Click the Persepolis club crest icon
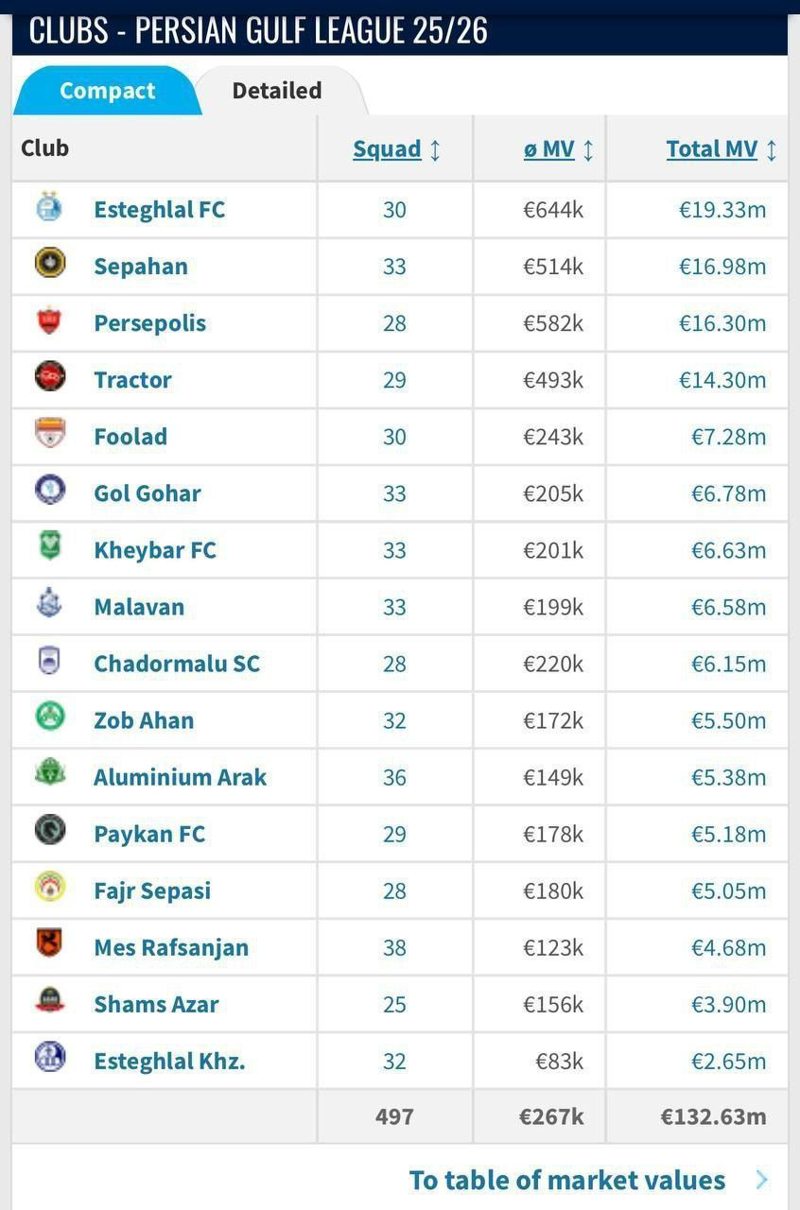This screenshot has height=1210, width=800. [50, 322]
